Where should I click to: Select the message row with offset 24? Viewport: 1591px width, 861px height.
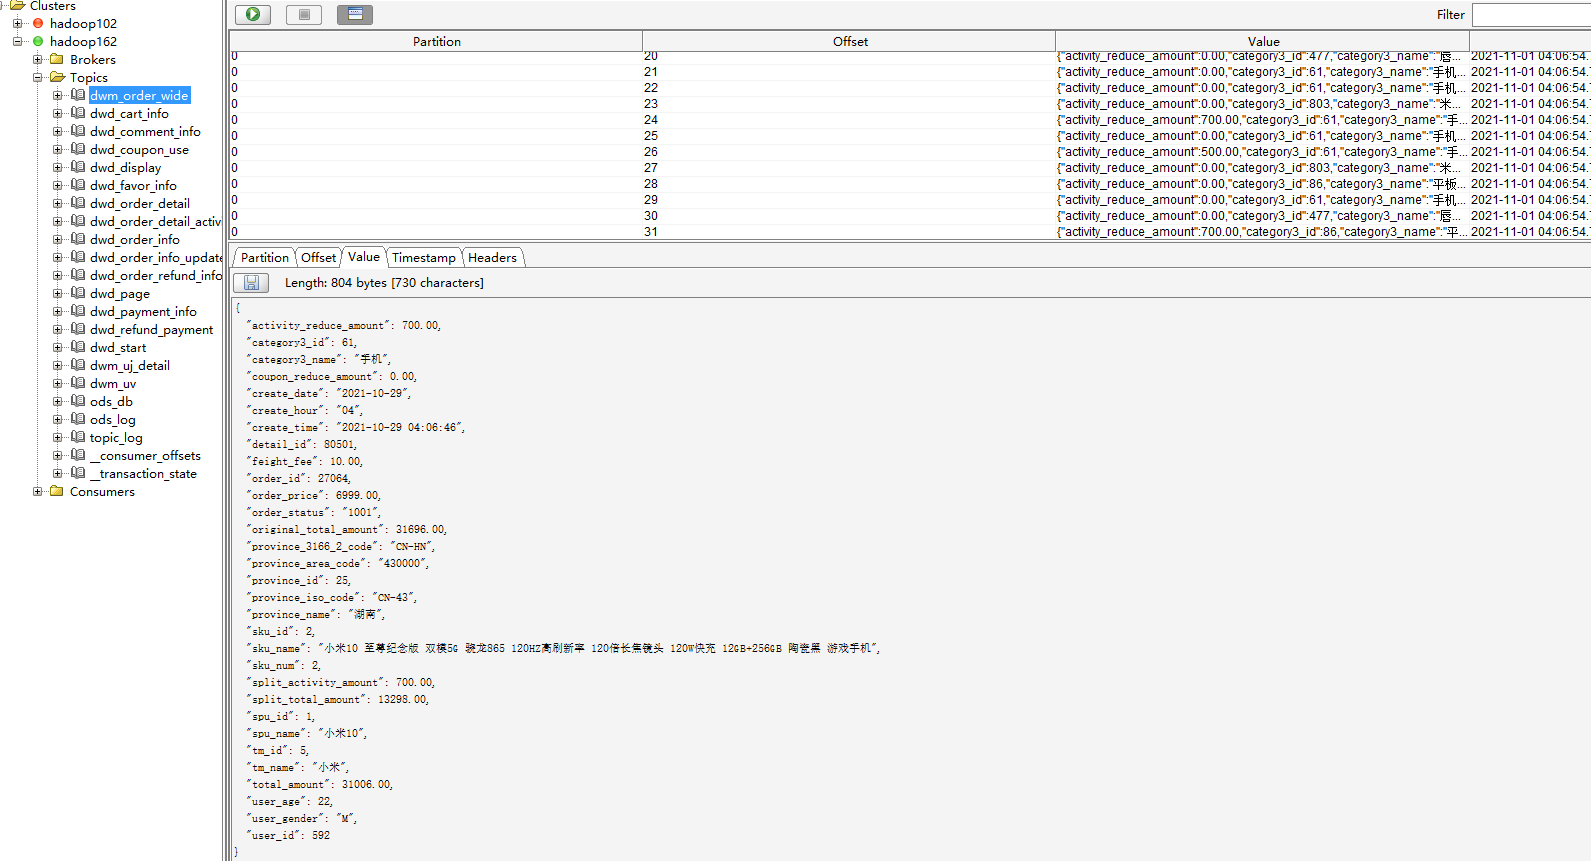tap(910, 120)
